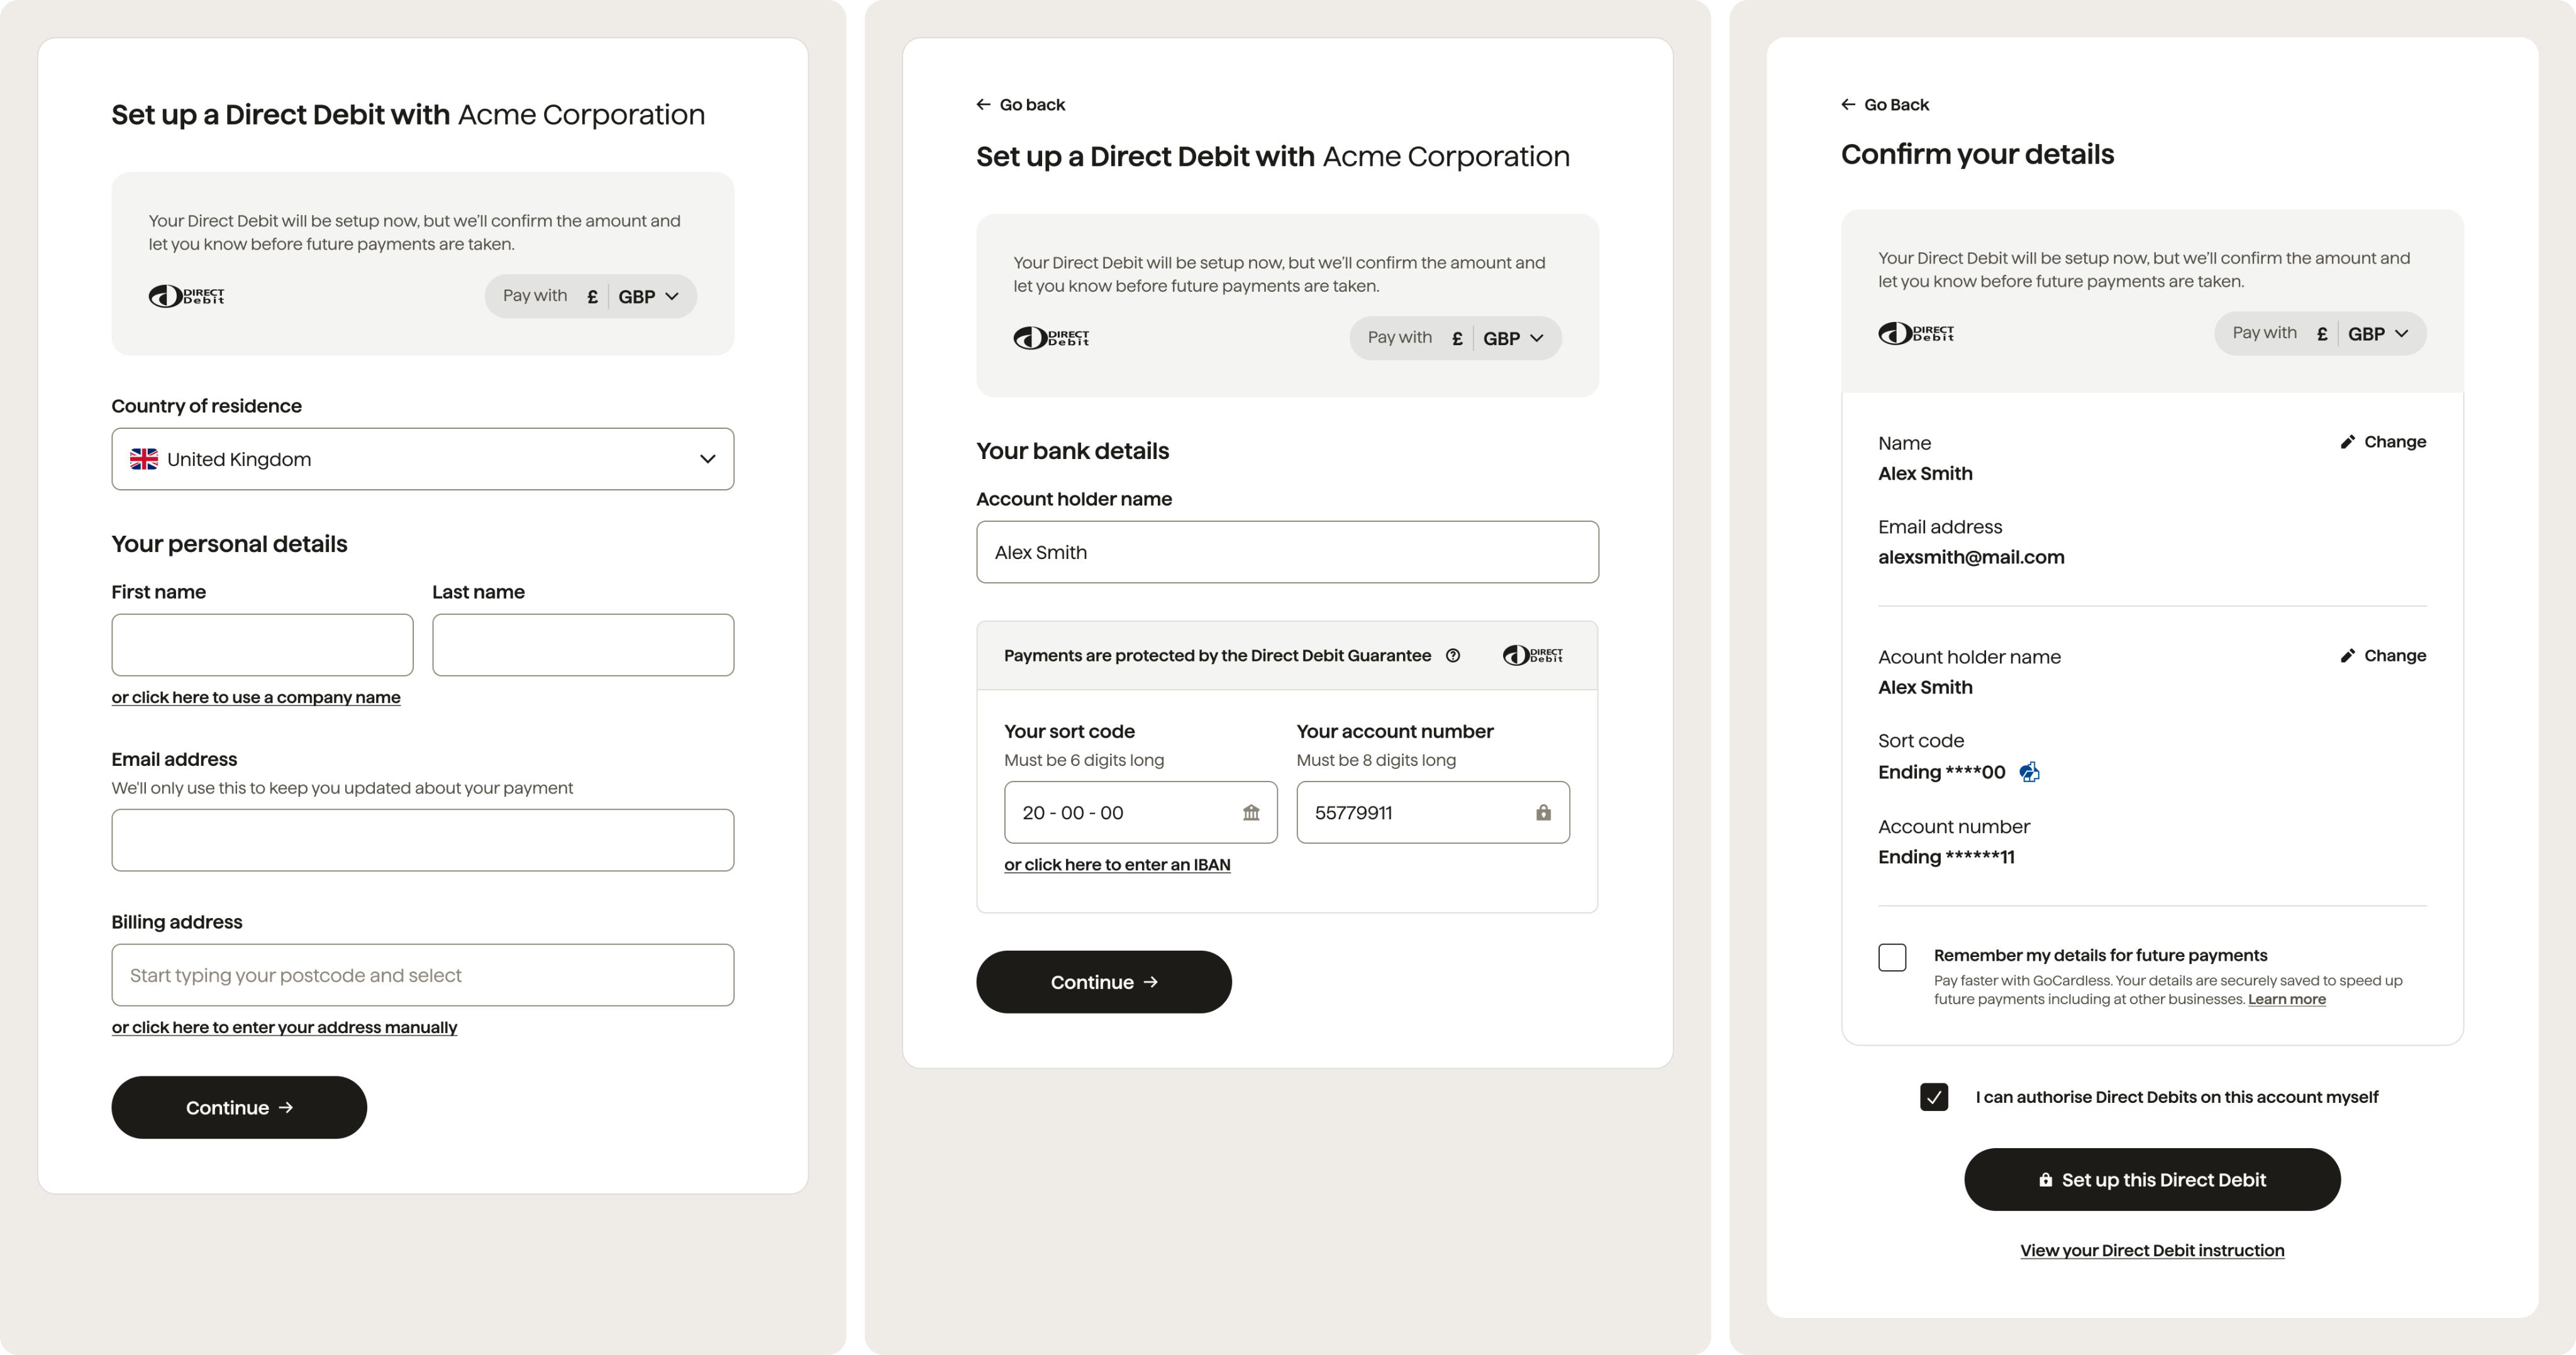The height and width of the screenshot is (1355, 2576).
Task: Click the blue bank logo next to sort code ending
Action: 2029,771
